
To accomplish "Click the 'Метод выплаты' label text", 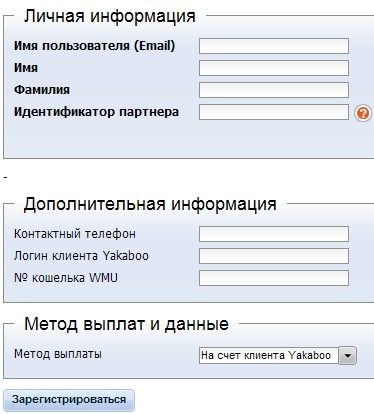I will pyautogui.click(x=58, y=354).
